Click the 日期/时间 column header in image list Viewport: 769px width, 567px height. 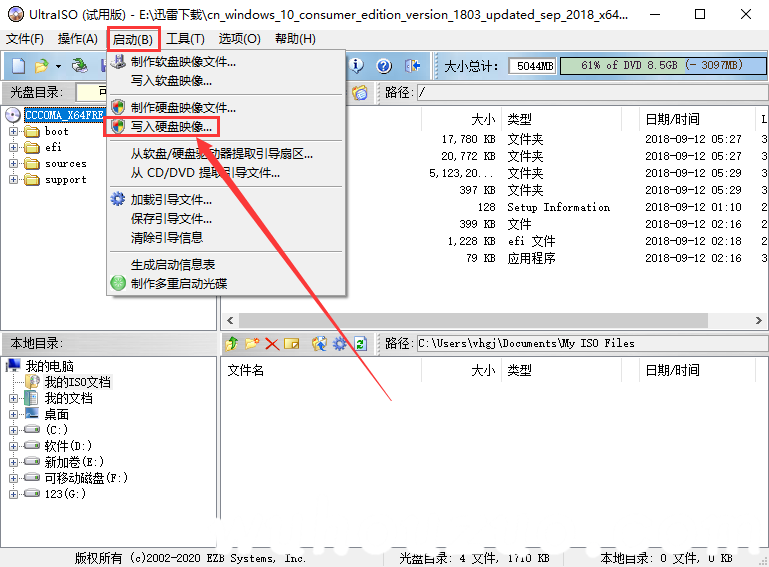pos(673,119)
